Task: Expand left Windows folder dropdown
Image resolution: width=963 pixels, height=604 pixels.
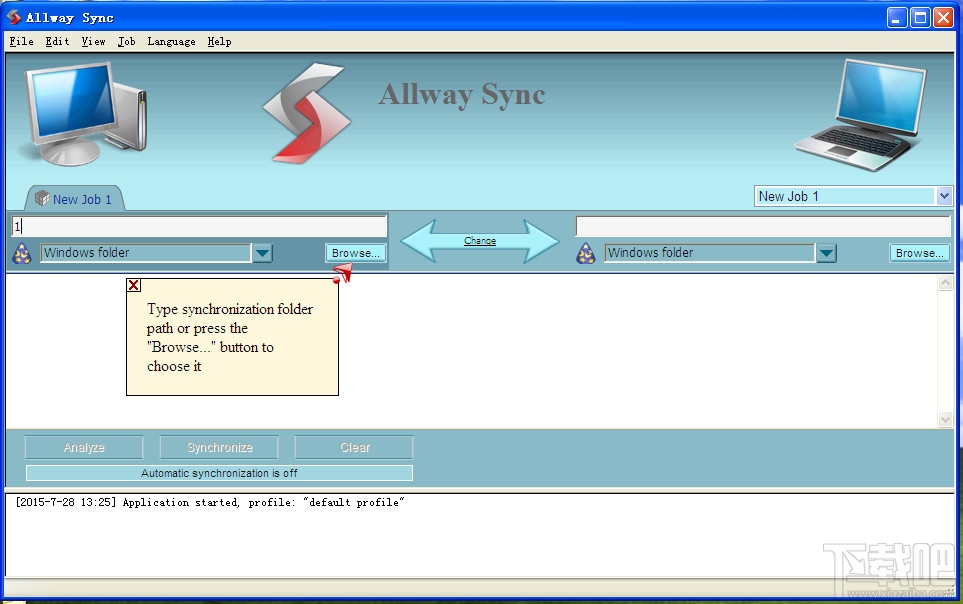Action: pyautogui.click(x=262, y=253)
